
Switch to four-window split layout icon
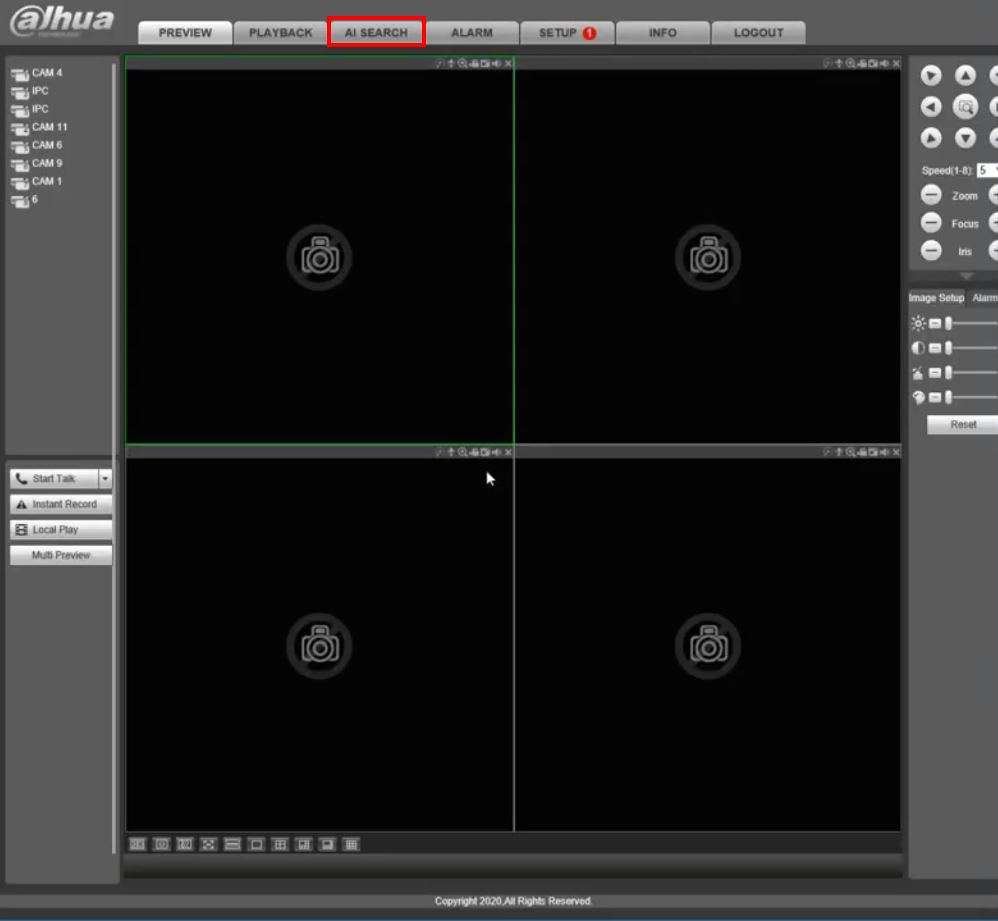(x=279, y=845)
